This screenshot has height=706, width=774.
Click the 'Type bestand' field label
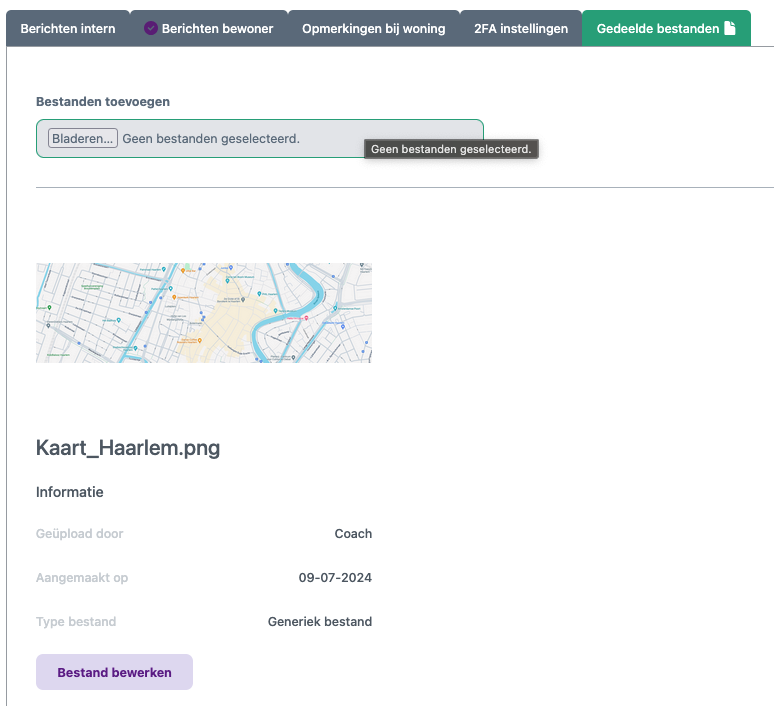76,622
